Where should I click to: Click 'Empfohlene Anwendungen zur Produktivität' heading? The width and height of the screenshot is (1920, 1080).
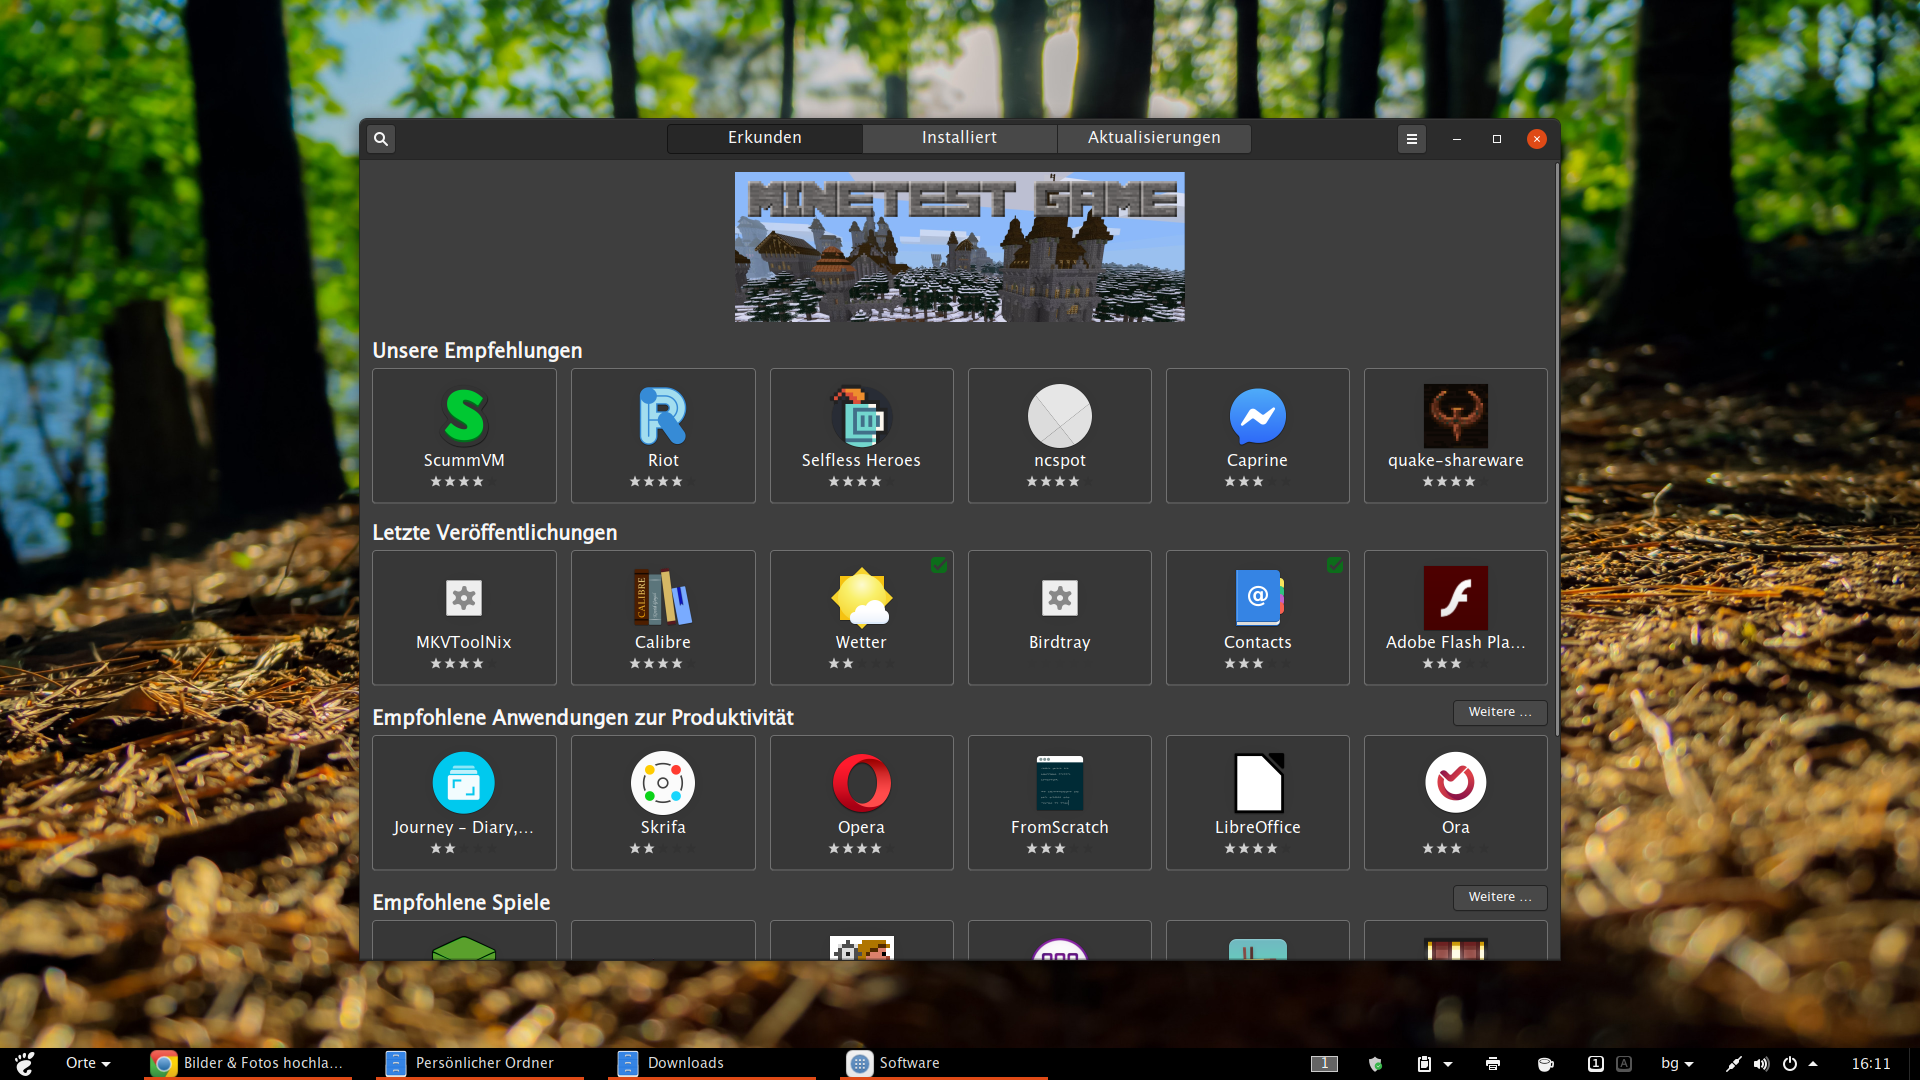click(x=583, y=718)
